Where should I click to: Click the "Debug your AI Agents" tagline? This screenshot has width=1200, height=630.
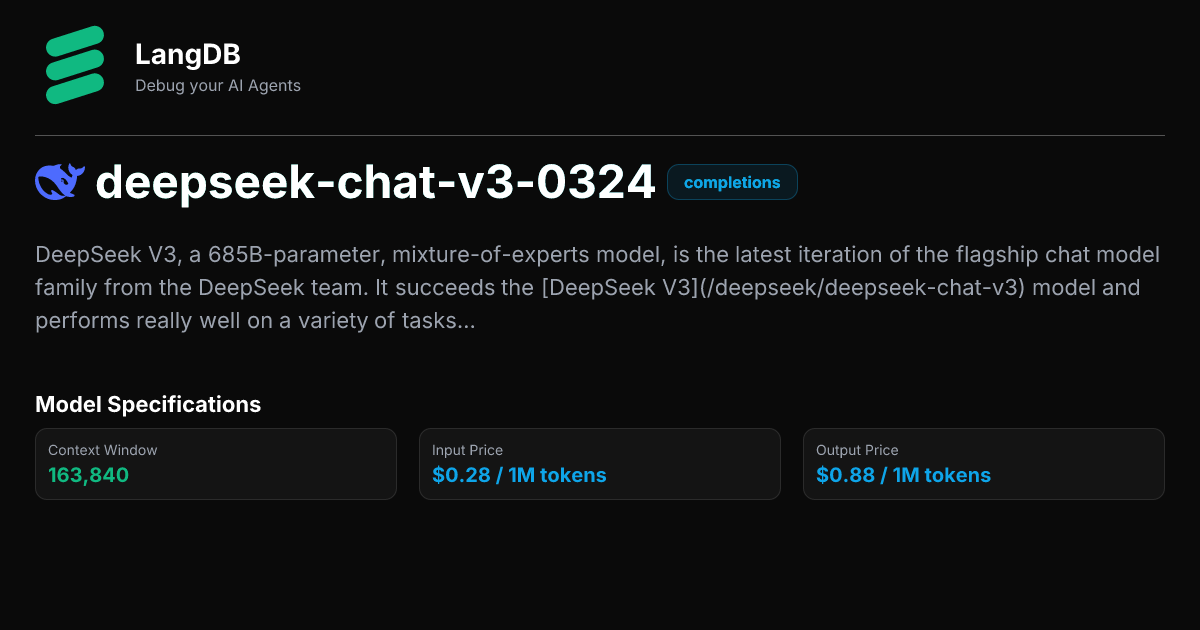(218, 86)
